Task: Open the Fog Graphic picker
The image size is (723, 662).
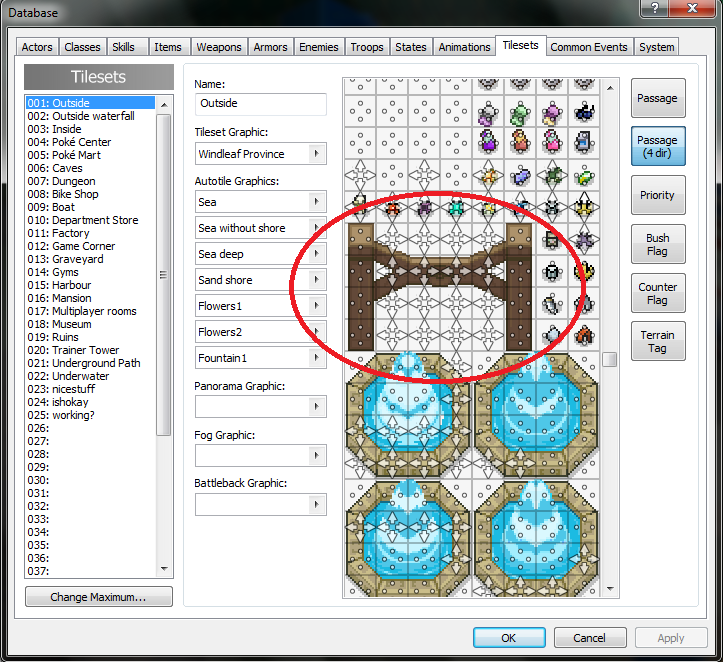Action: (316, 455)
